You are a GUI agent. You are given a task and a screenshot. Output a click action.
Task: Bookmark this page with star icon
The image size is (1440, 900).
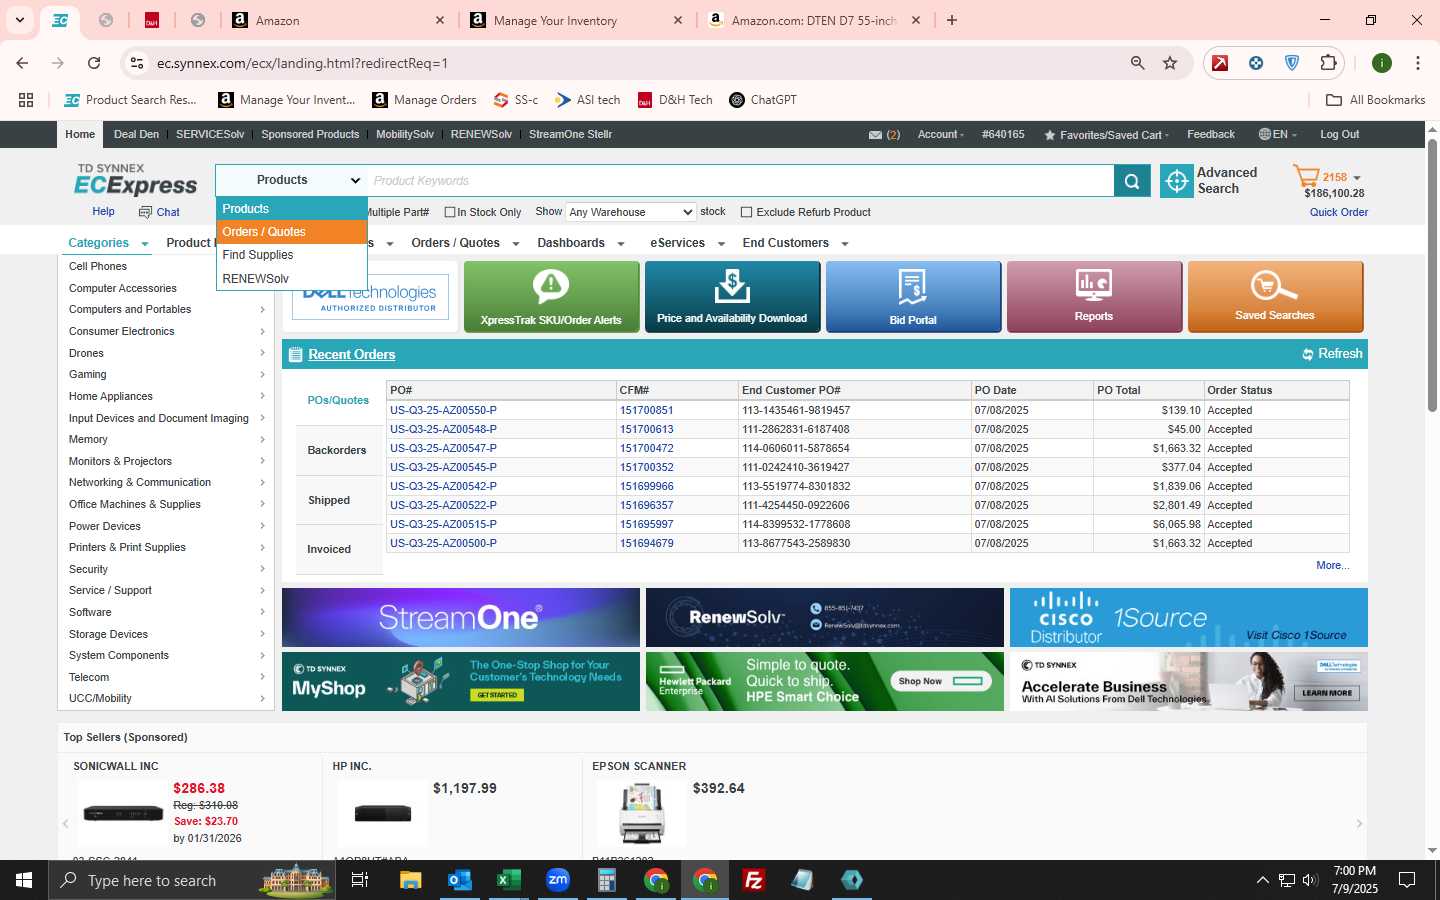1170,63
